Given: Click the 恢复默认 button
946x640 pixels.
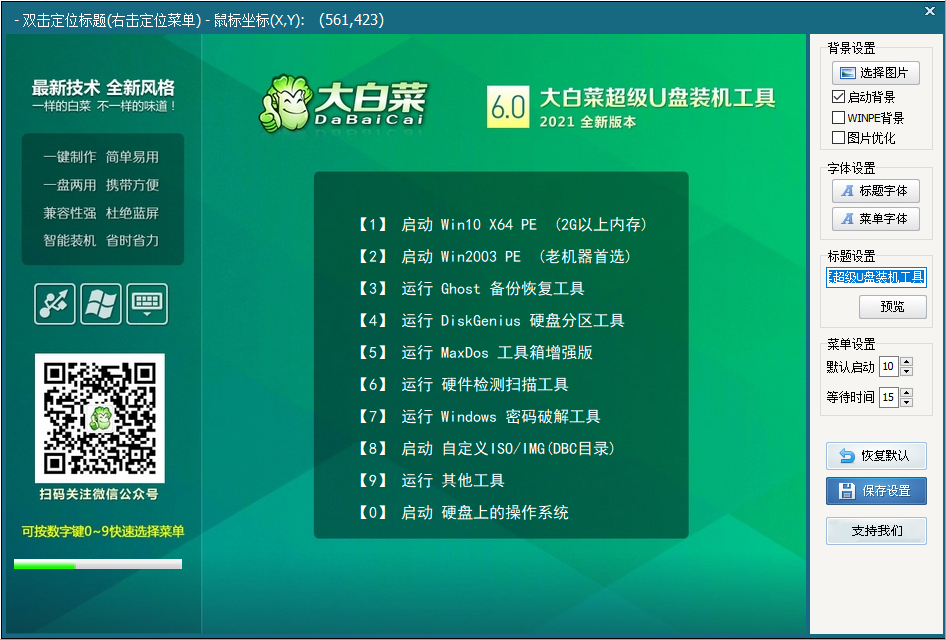Looking at the screenshot, I should [x=876, y=455].
